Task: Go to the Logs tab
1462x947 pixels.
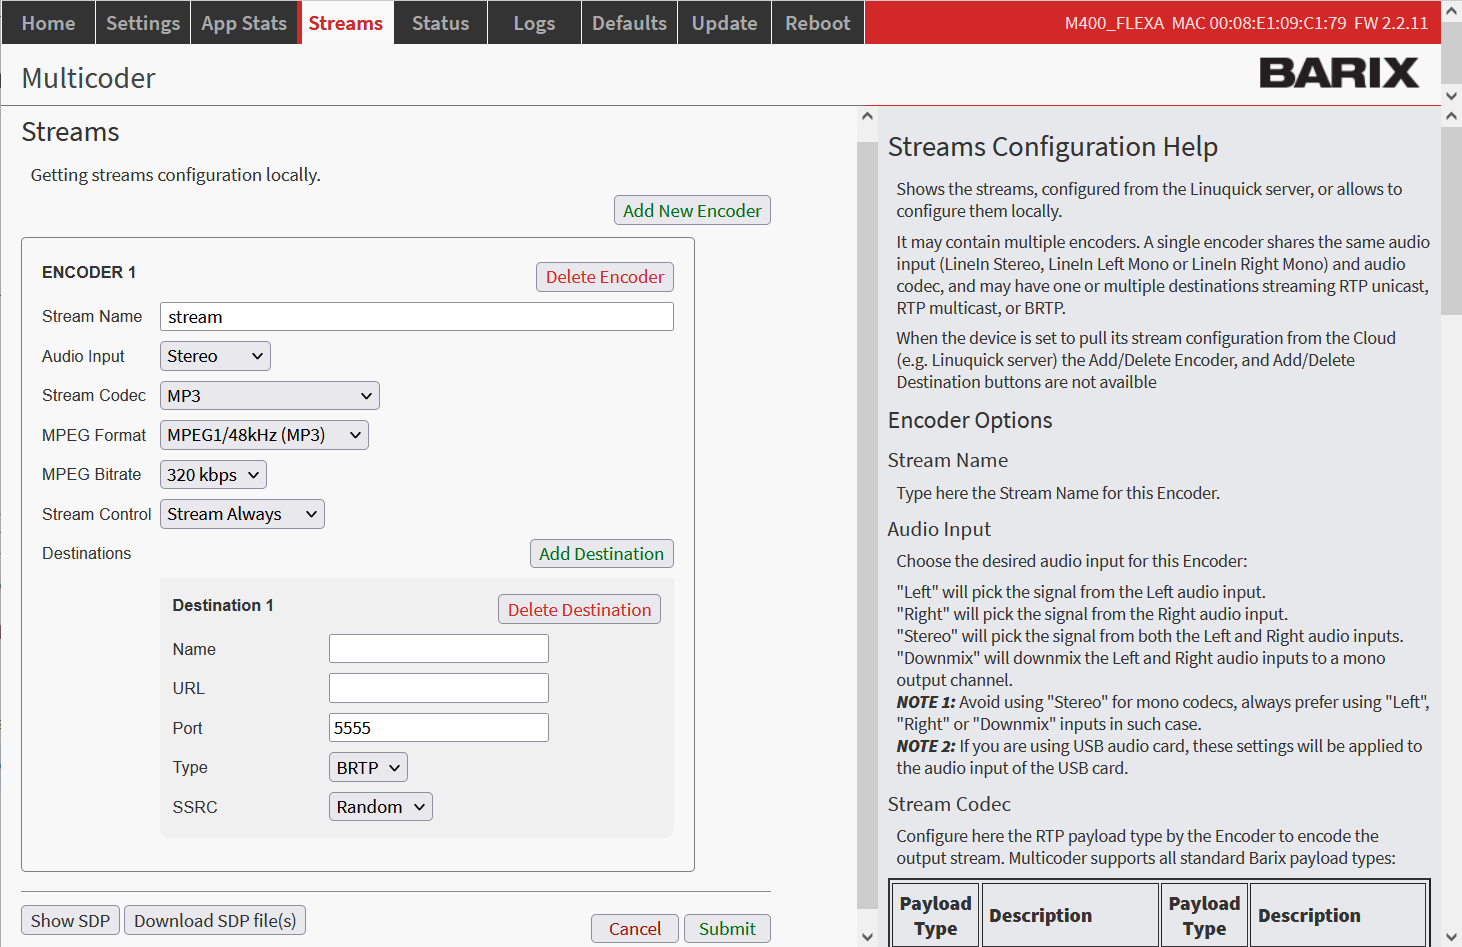Action: pos(534,23)
